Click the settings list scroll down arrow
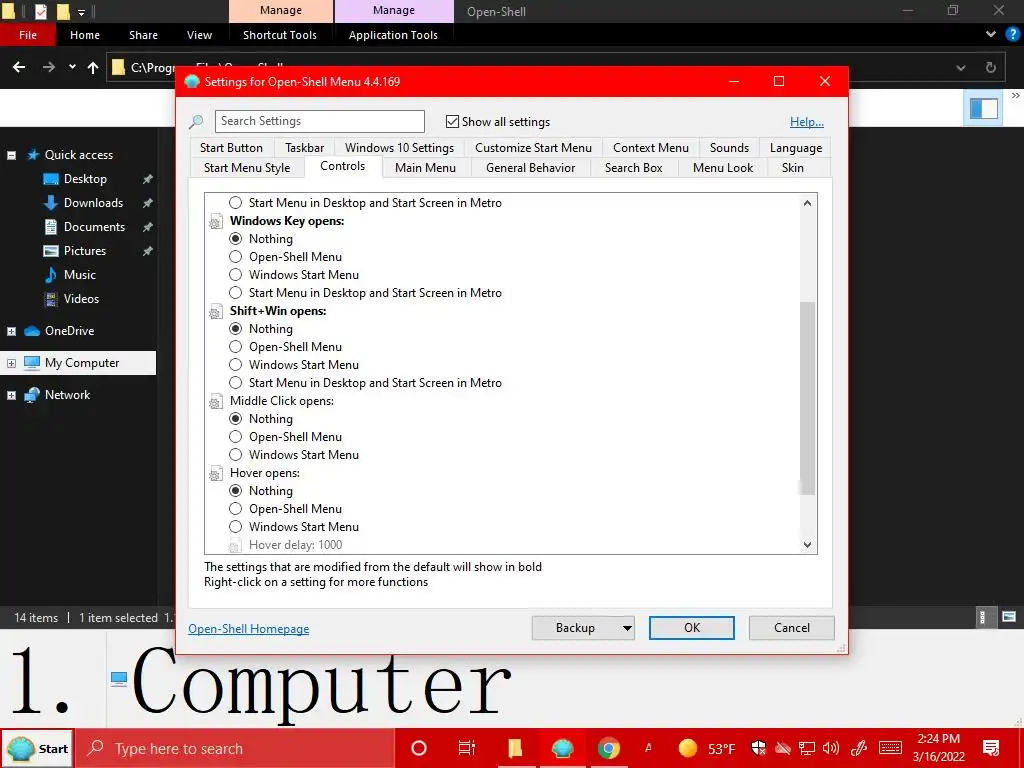1024x768 pixels. tap(807, 545)
